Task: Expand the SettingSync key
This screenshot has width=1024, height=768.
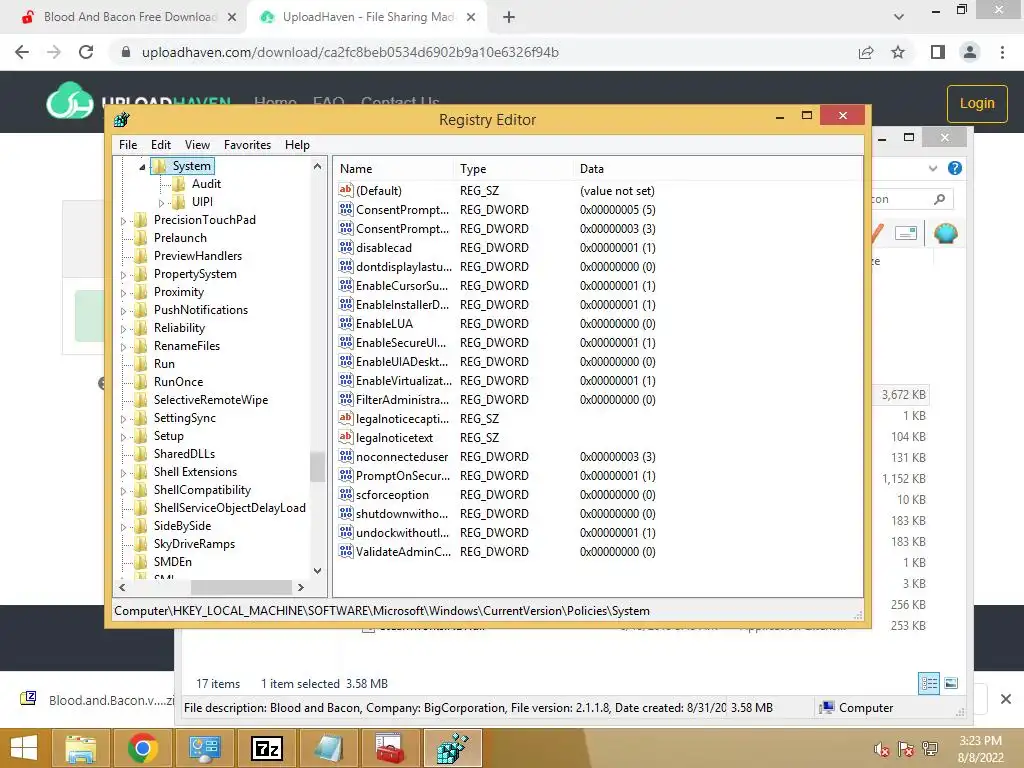Action: point(123,419)
